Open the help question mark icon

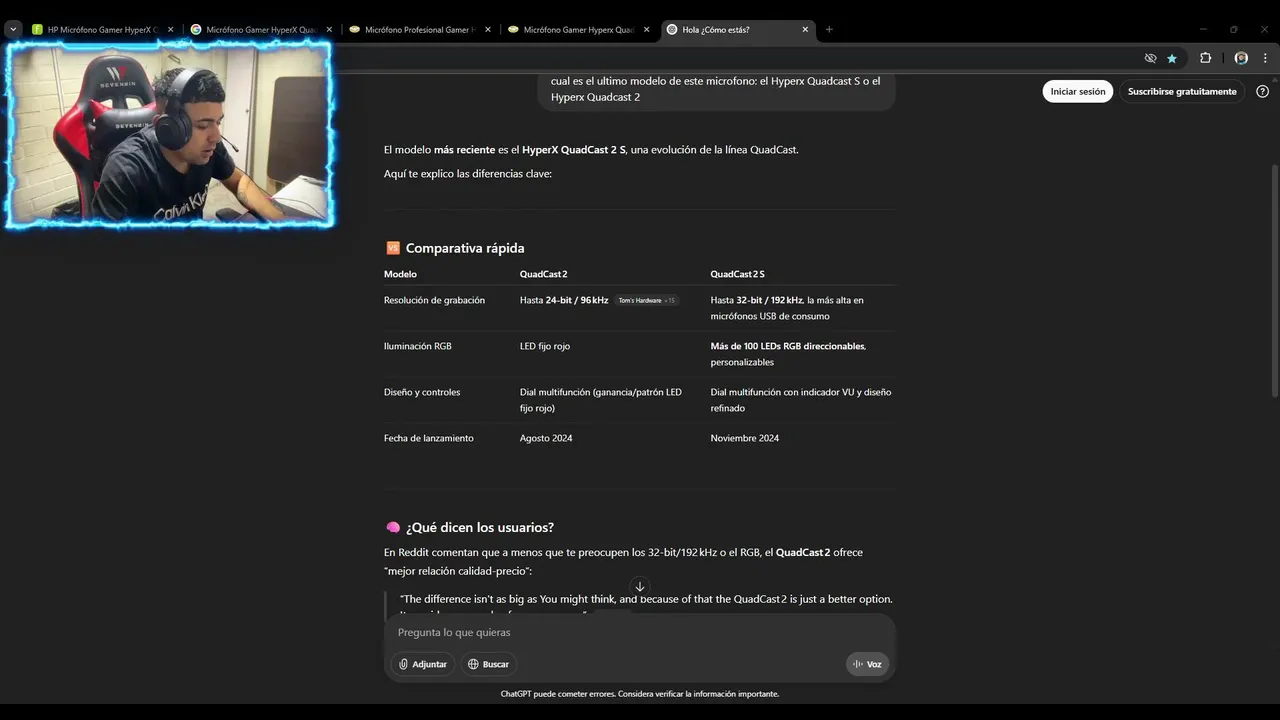coord(1262,91)
